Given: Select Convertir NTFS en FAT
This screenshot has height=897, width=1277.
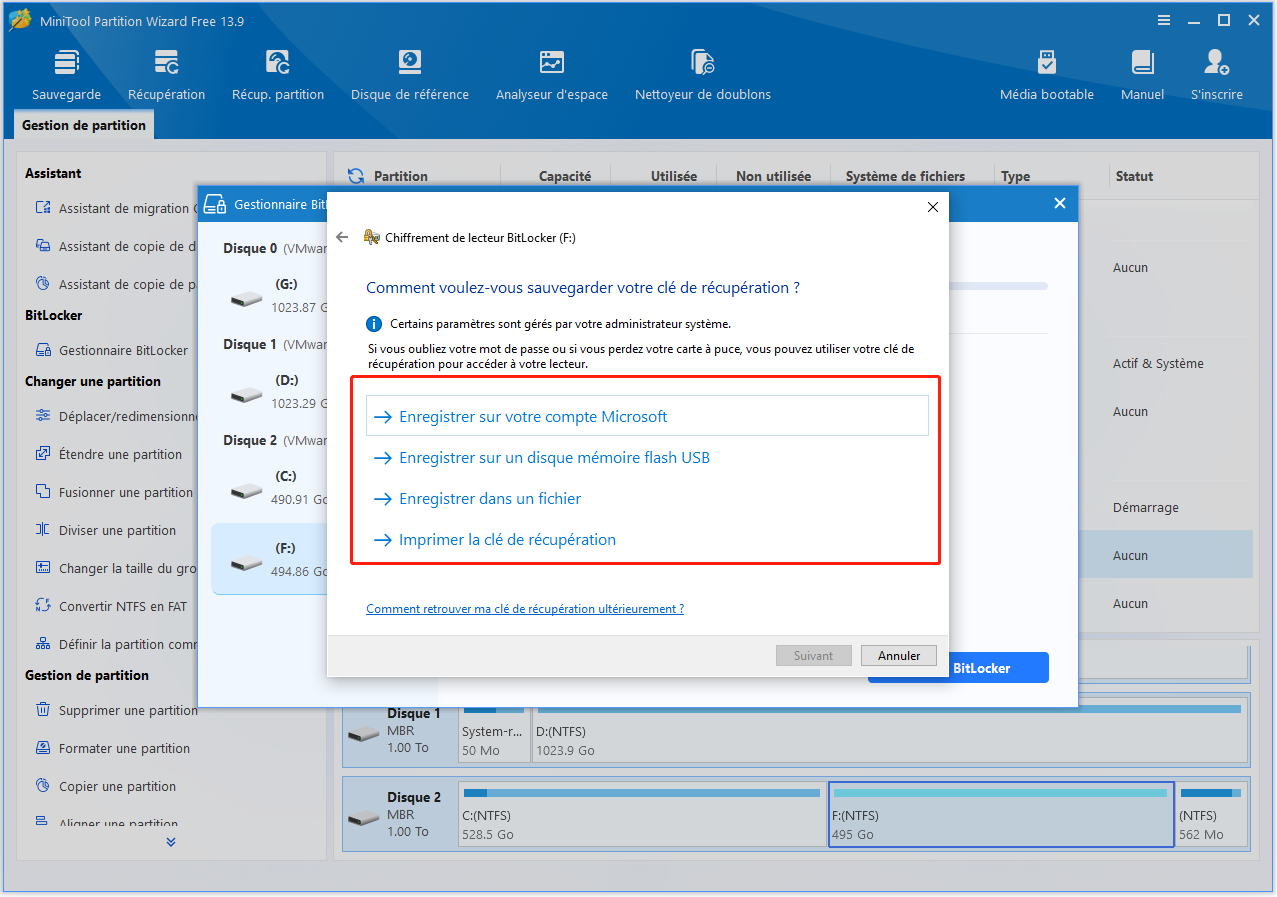Looking at the screenshot, I should (x=112, y=606).
